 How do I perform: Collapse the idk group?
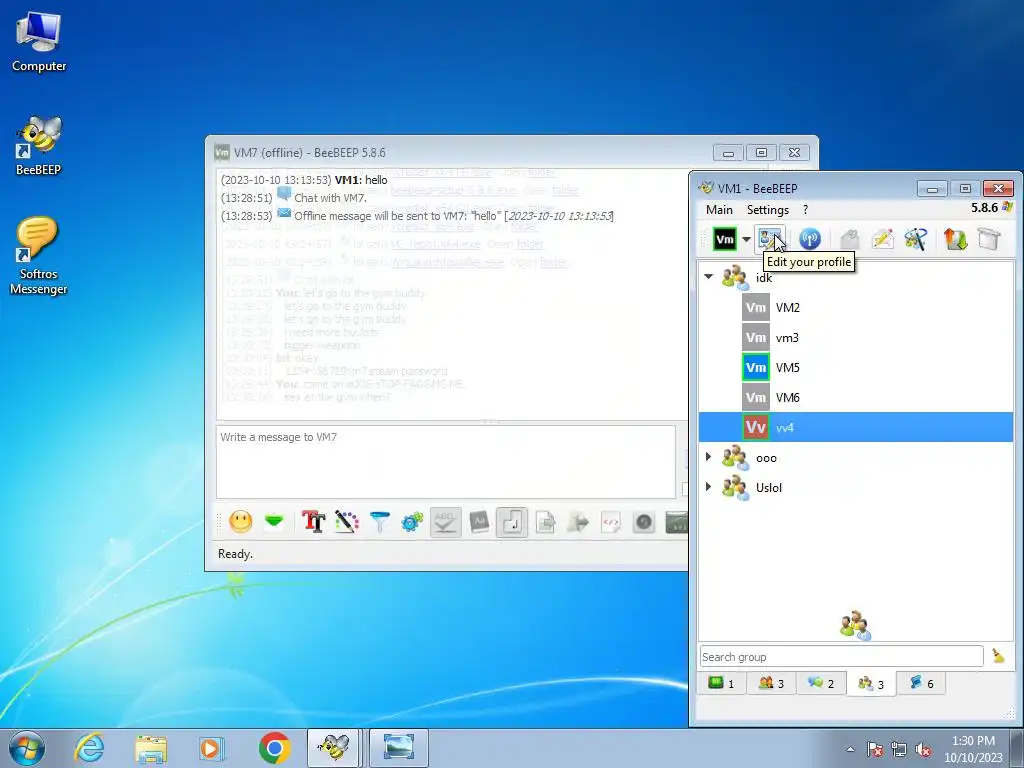tap(709, 277)
